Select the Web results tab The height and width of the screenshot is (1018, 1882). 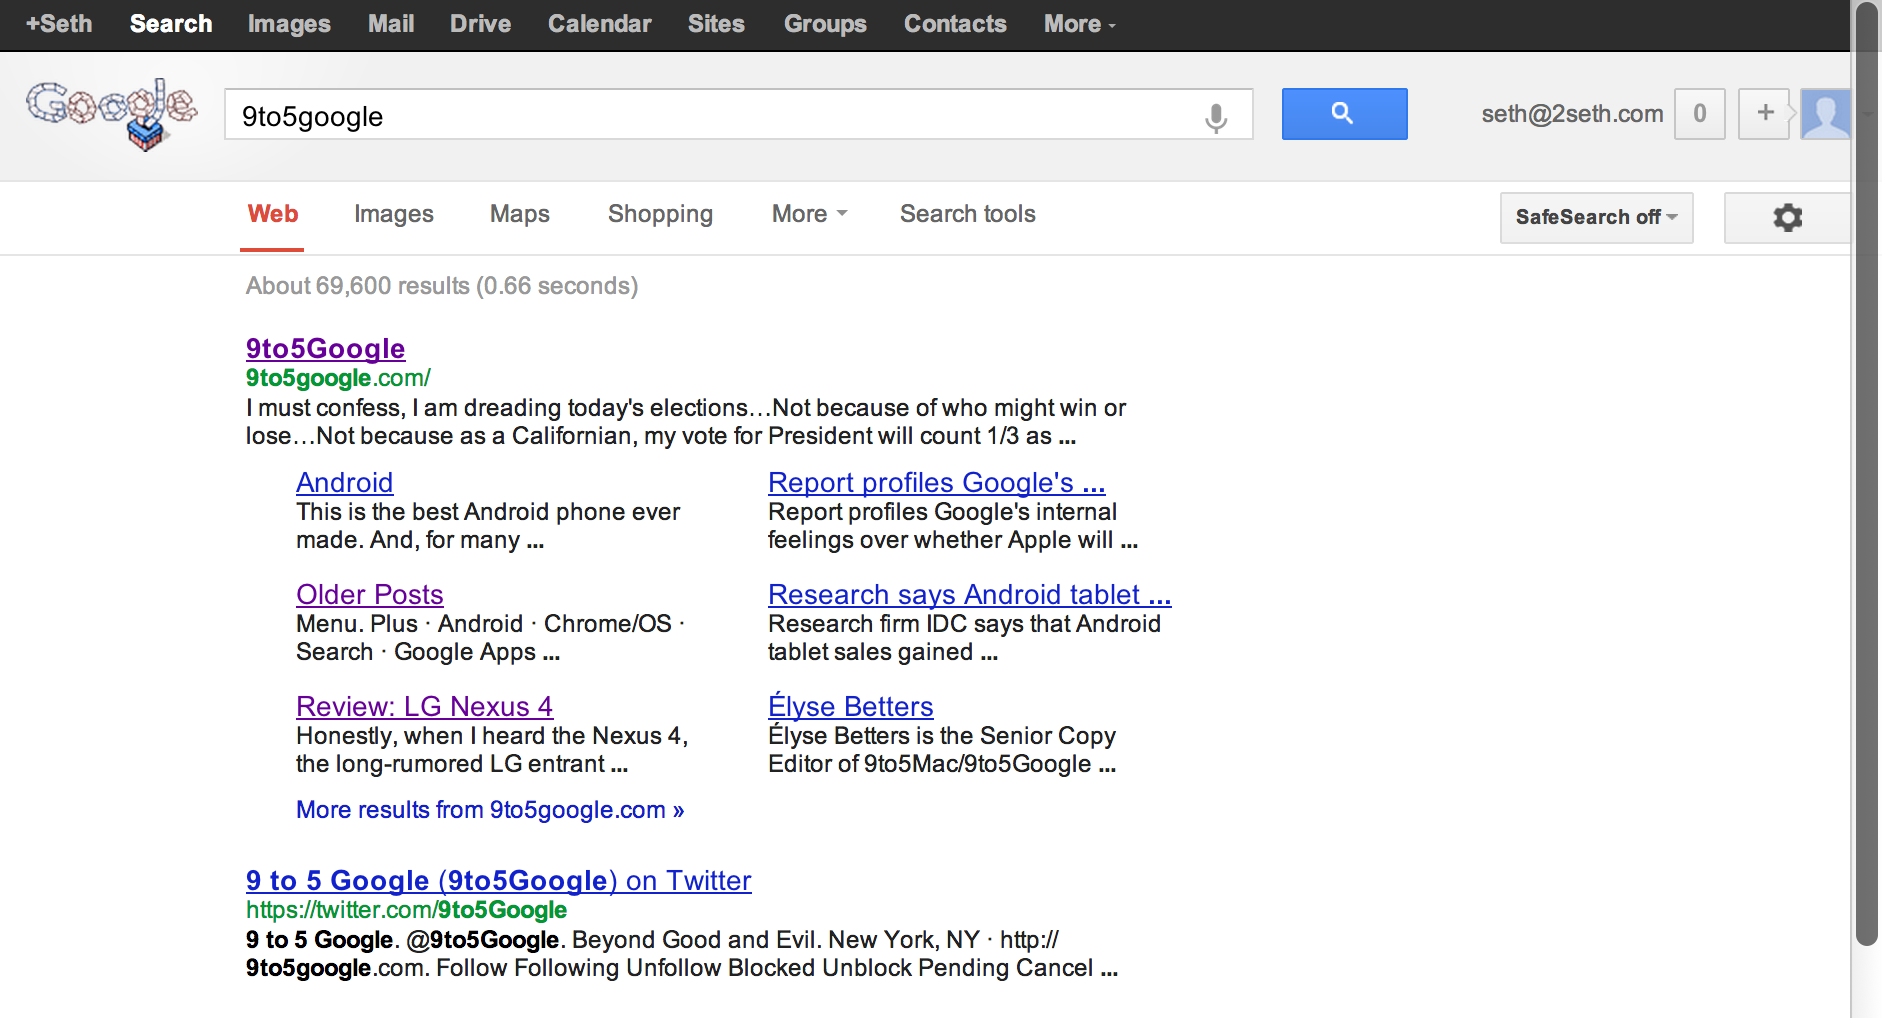click(272, 214)
